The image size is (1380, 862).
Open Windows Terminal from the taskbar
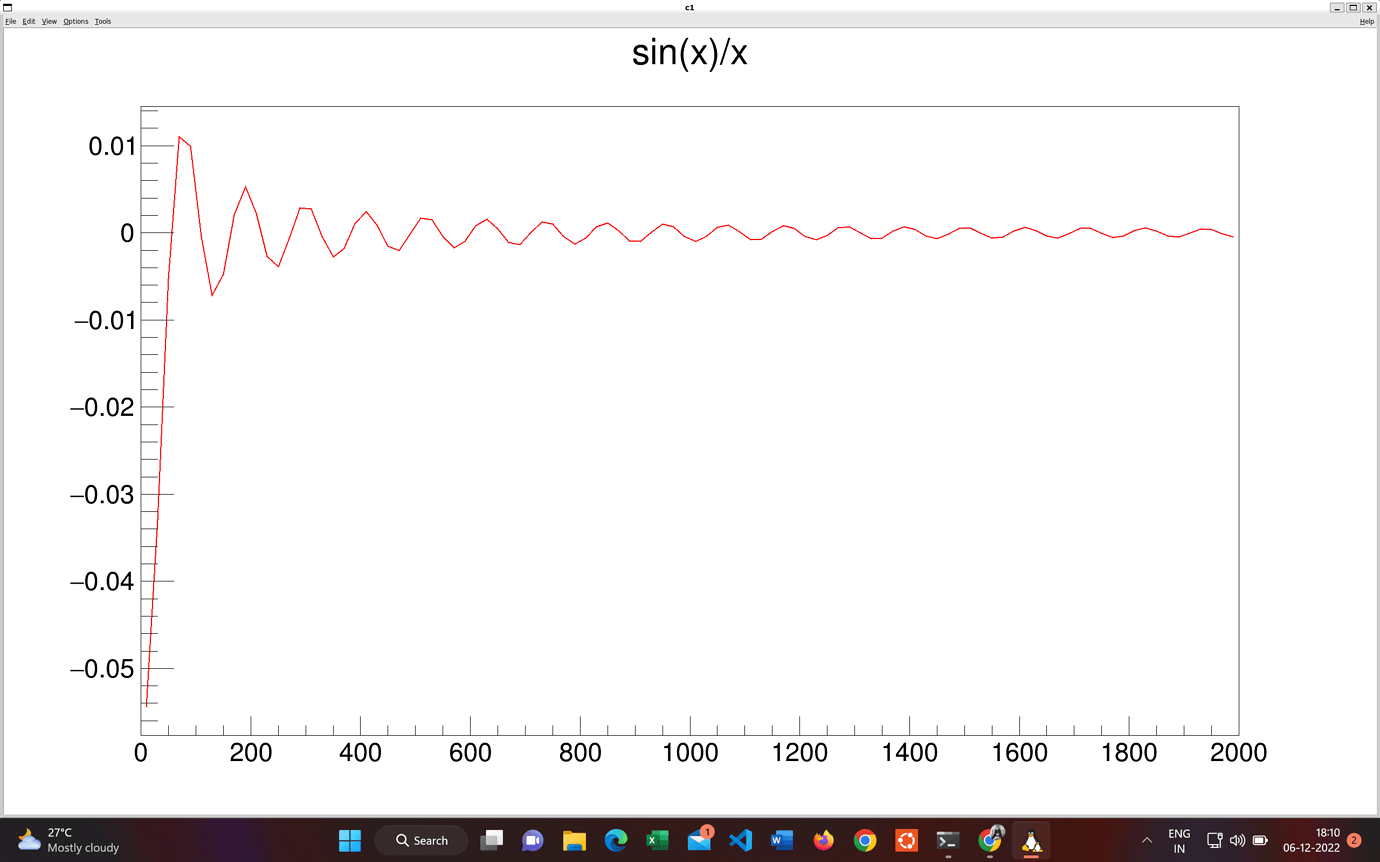click(947, 840)
